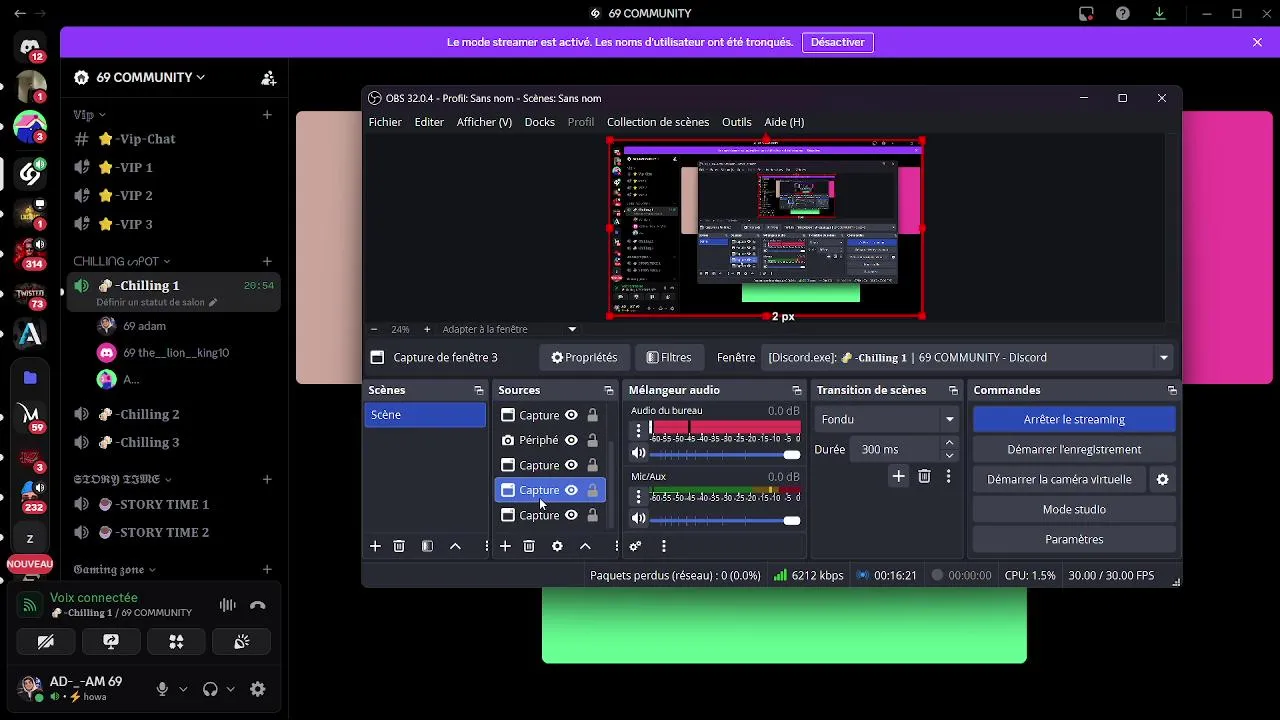Collapse the STORY TIME category
This screenshot has height=720, width=1280.
click(x=122, y=479)
